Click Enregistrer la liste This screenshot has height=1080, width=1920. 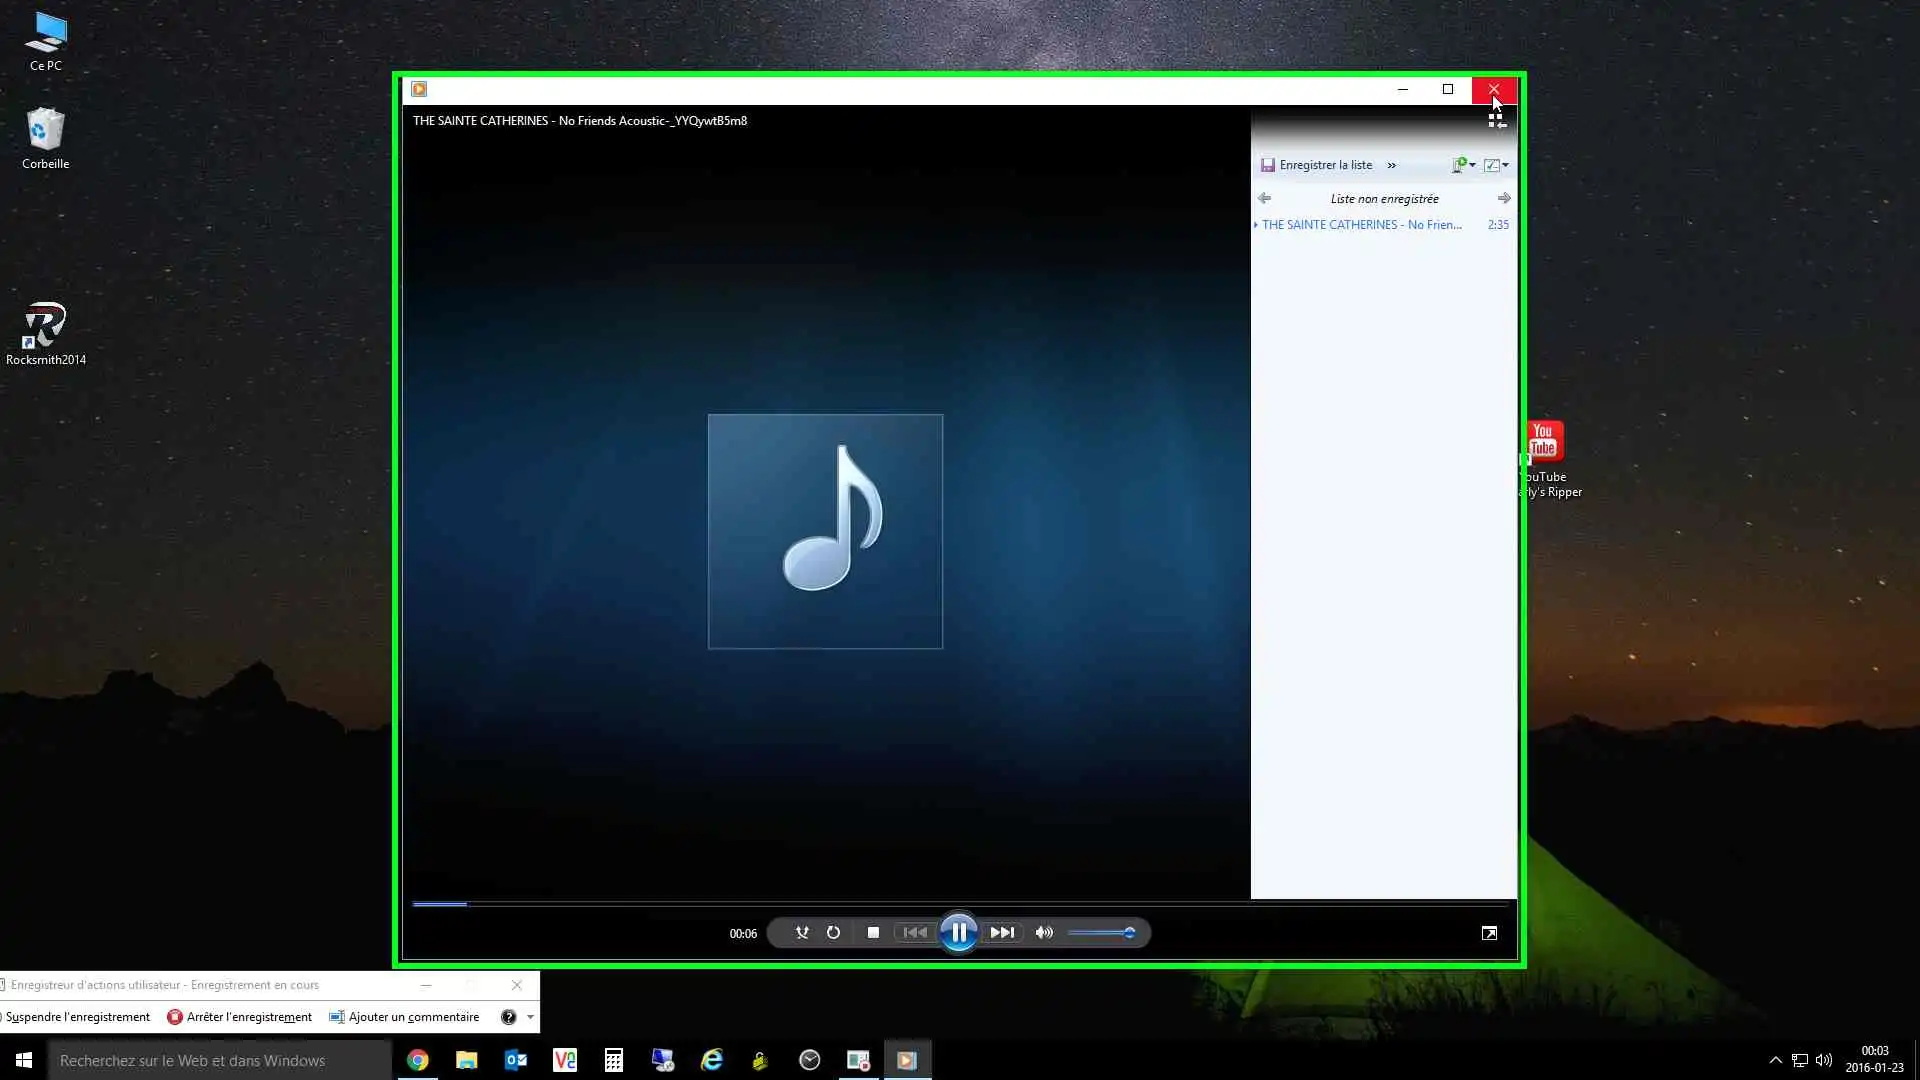click(x=1316, y=165)
